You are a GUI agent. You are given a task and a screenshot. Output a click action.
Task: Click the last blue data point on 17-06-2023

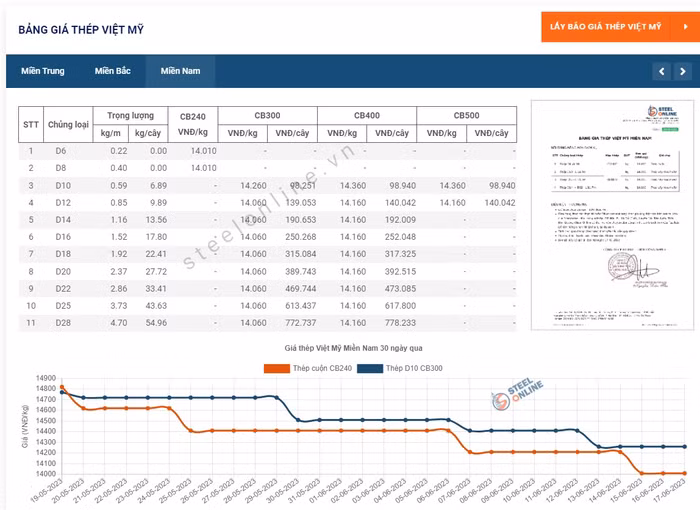[684, 447]
